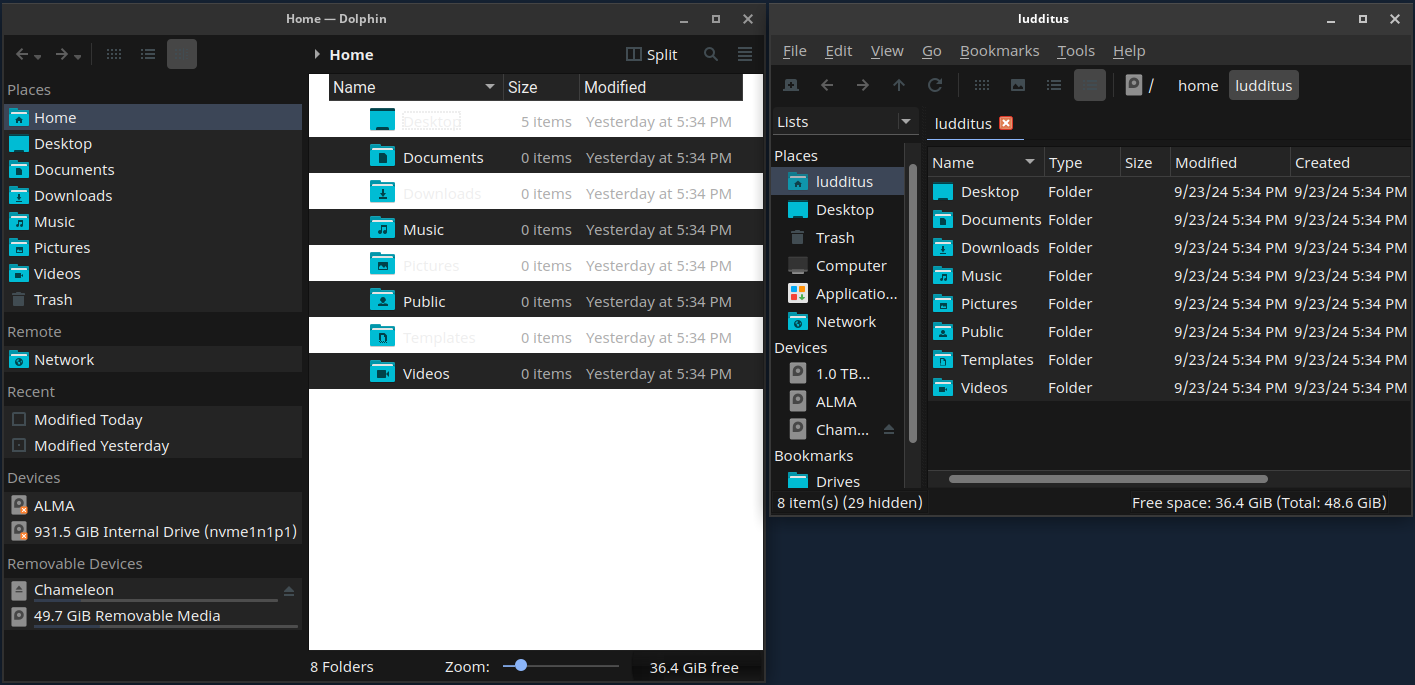1415x685 pixels.
Task: Open the search icon in Dolphin
Action: pos(711,55)
